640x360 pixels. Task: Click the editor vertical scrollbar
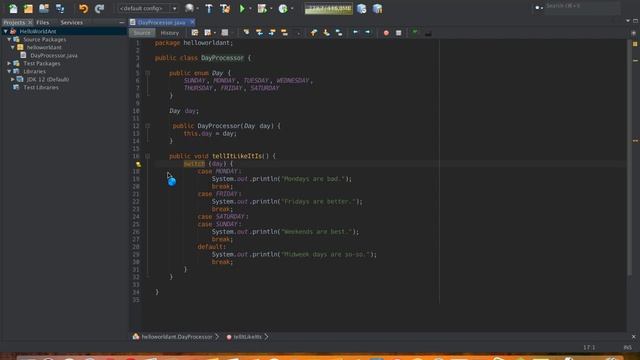tap(629, 157)
